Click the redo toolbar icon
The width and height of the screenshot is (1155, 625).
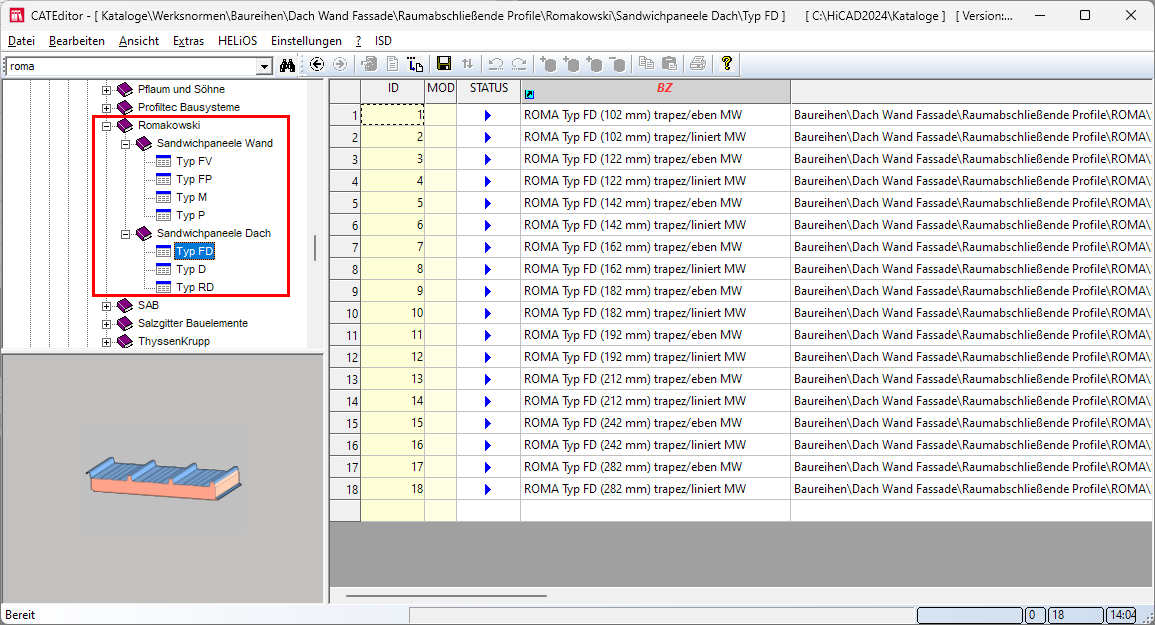pyautogui.click(x=519, y=64)
